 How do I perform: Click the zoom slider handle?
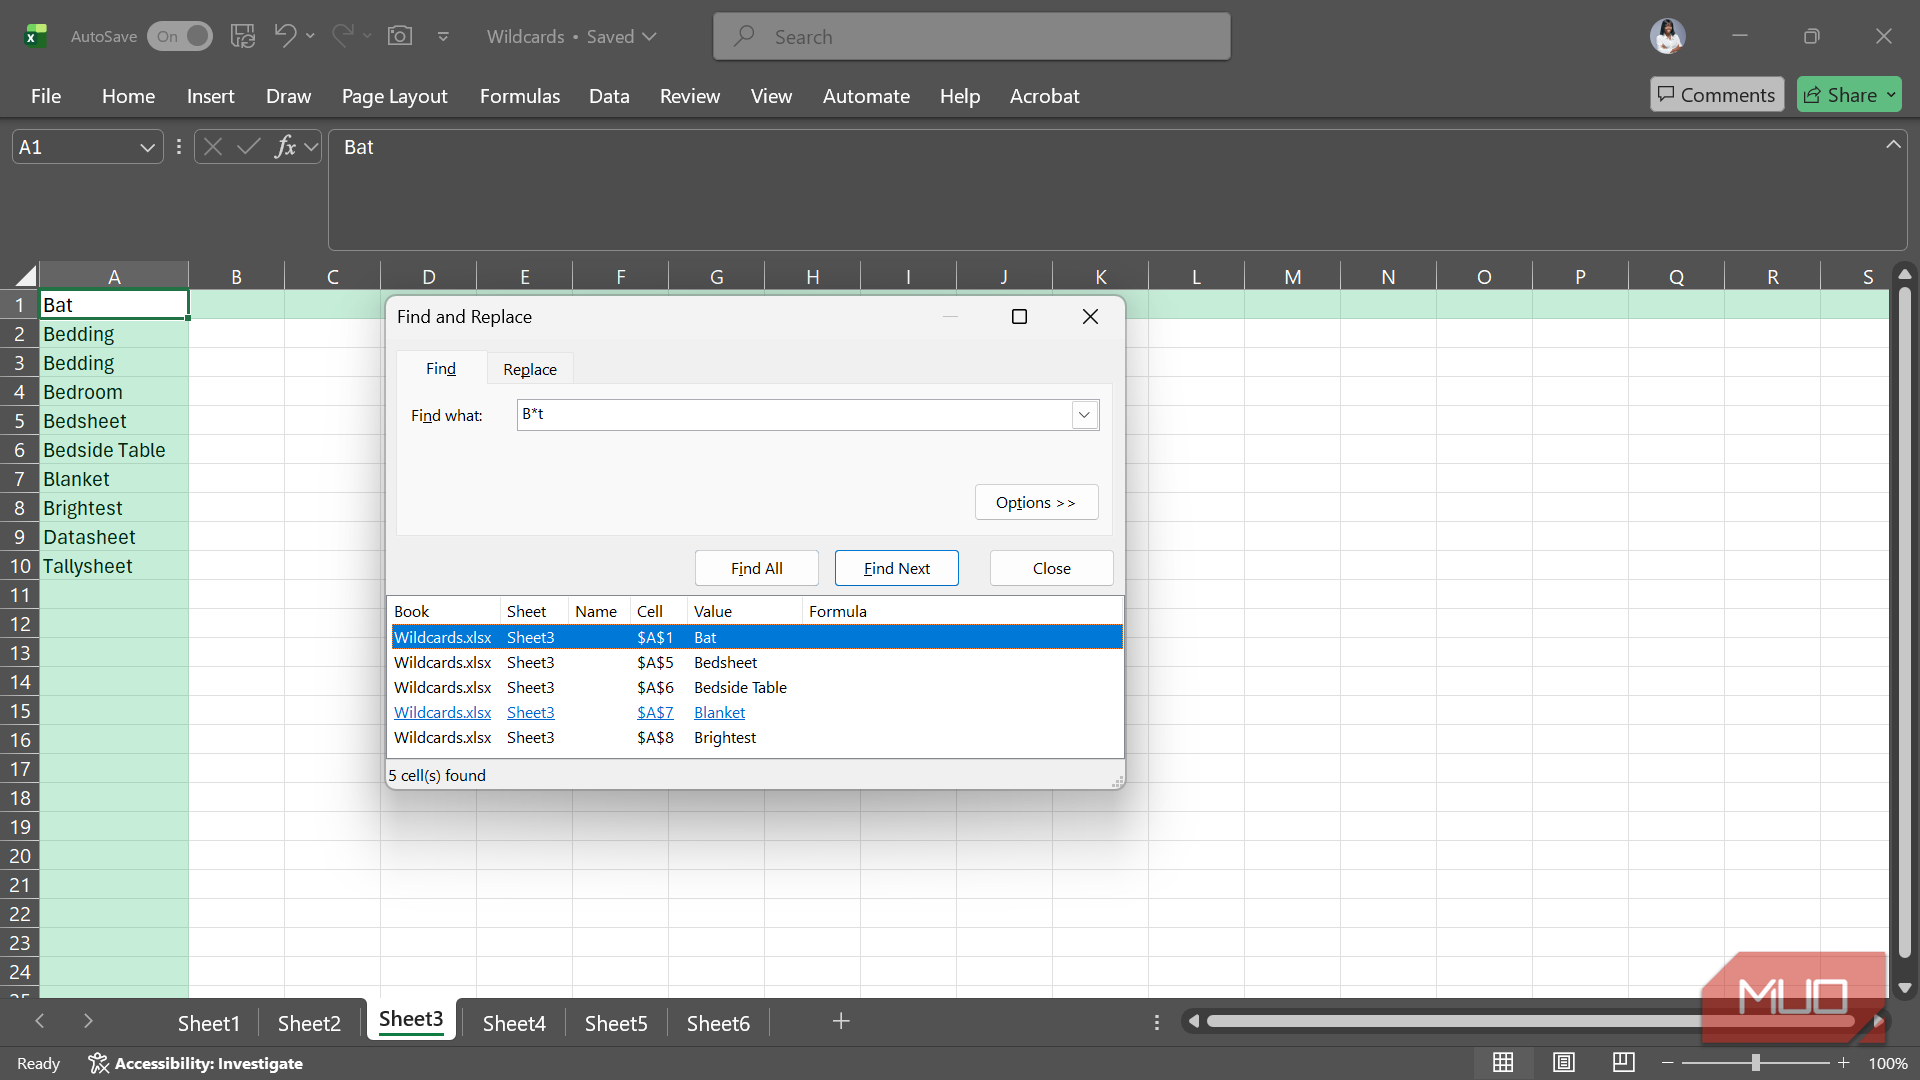1756,1063
